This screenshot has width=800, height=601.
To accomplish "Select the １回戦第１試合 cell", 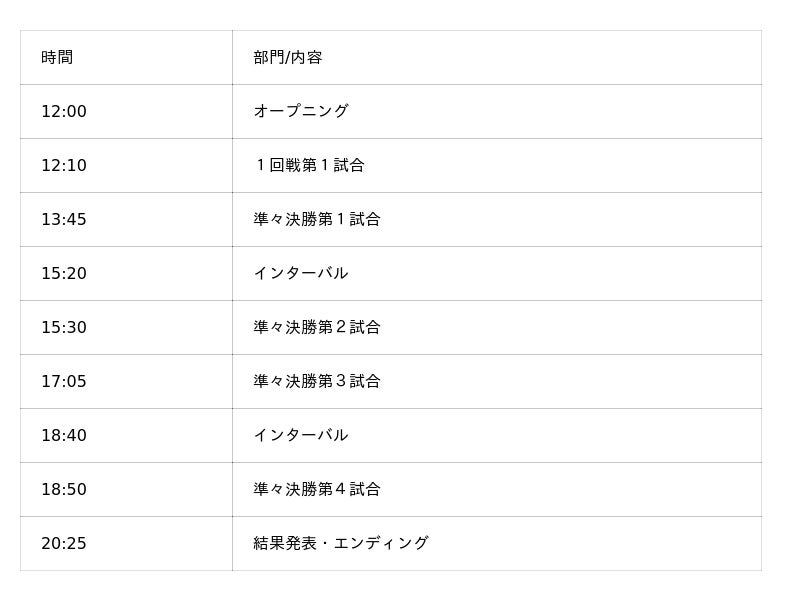I will (x=309, y=166).
